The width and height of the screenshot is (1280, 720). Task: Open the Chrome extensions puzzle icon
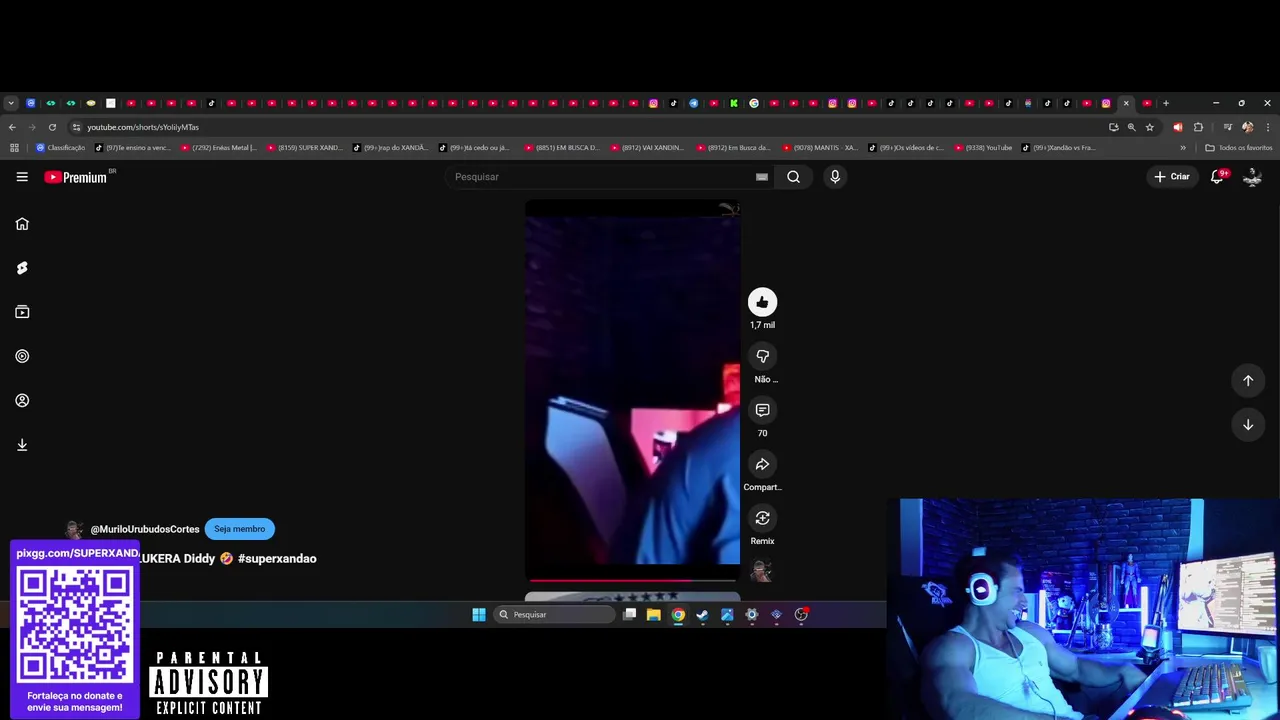pyautogui.click(x=1198, y=127)
